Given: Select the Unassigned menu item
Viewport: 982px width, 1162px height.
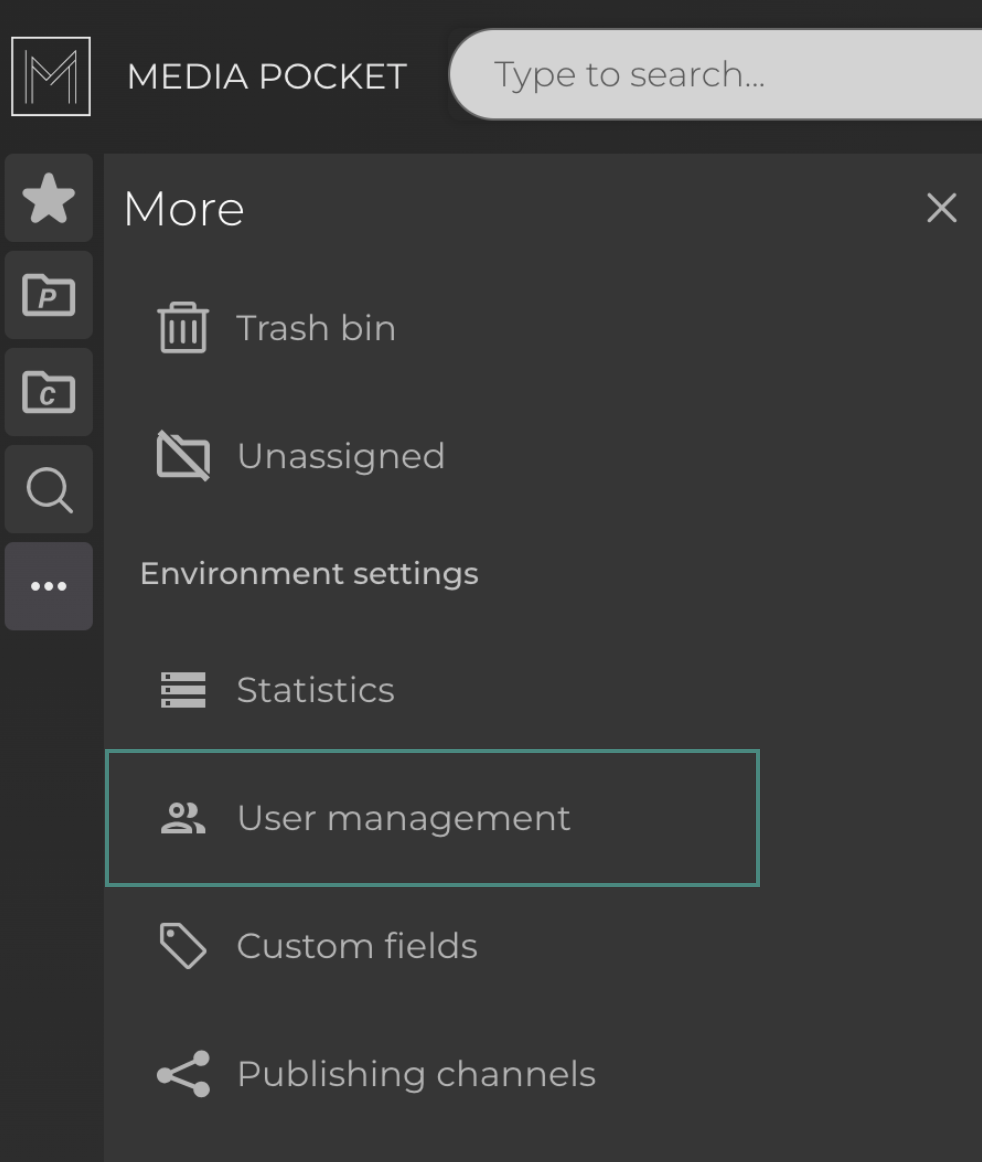Looking at the screenshot, I should 340,456.
